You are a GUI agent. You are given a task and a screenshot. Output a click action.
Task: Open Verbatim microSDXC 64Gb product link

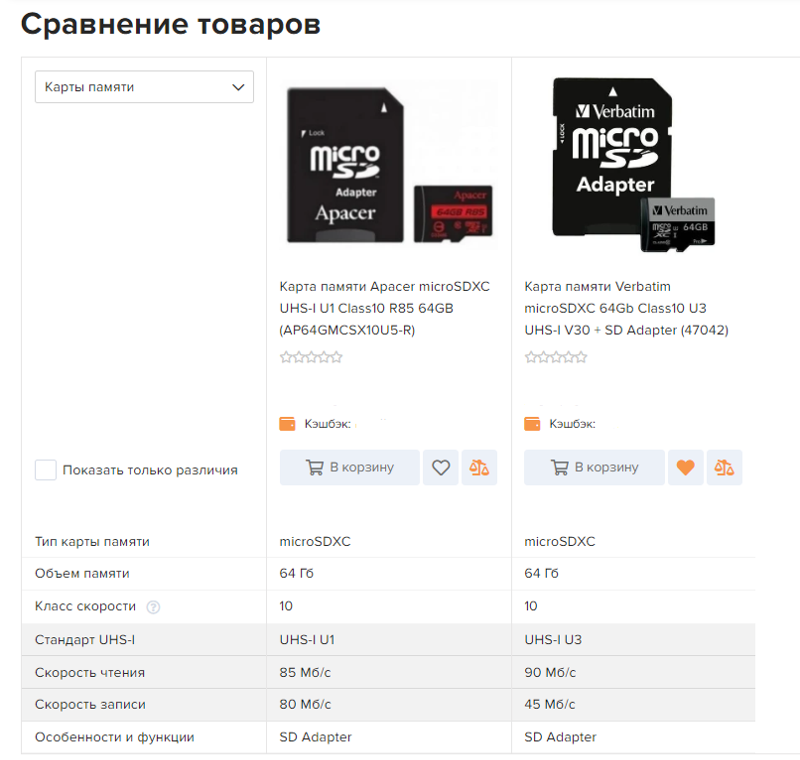pyautogui.click(x=627, y=308)
